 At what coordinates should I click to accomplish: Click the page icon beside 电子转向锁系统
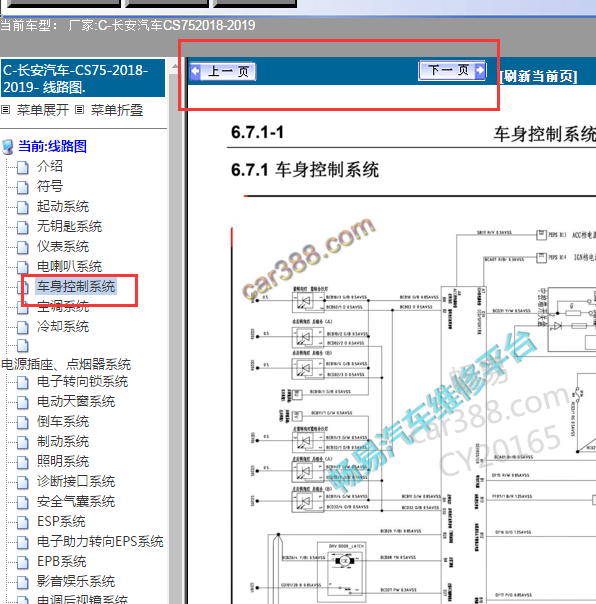(x=23, y=383)
